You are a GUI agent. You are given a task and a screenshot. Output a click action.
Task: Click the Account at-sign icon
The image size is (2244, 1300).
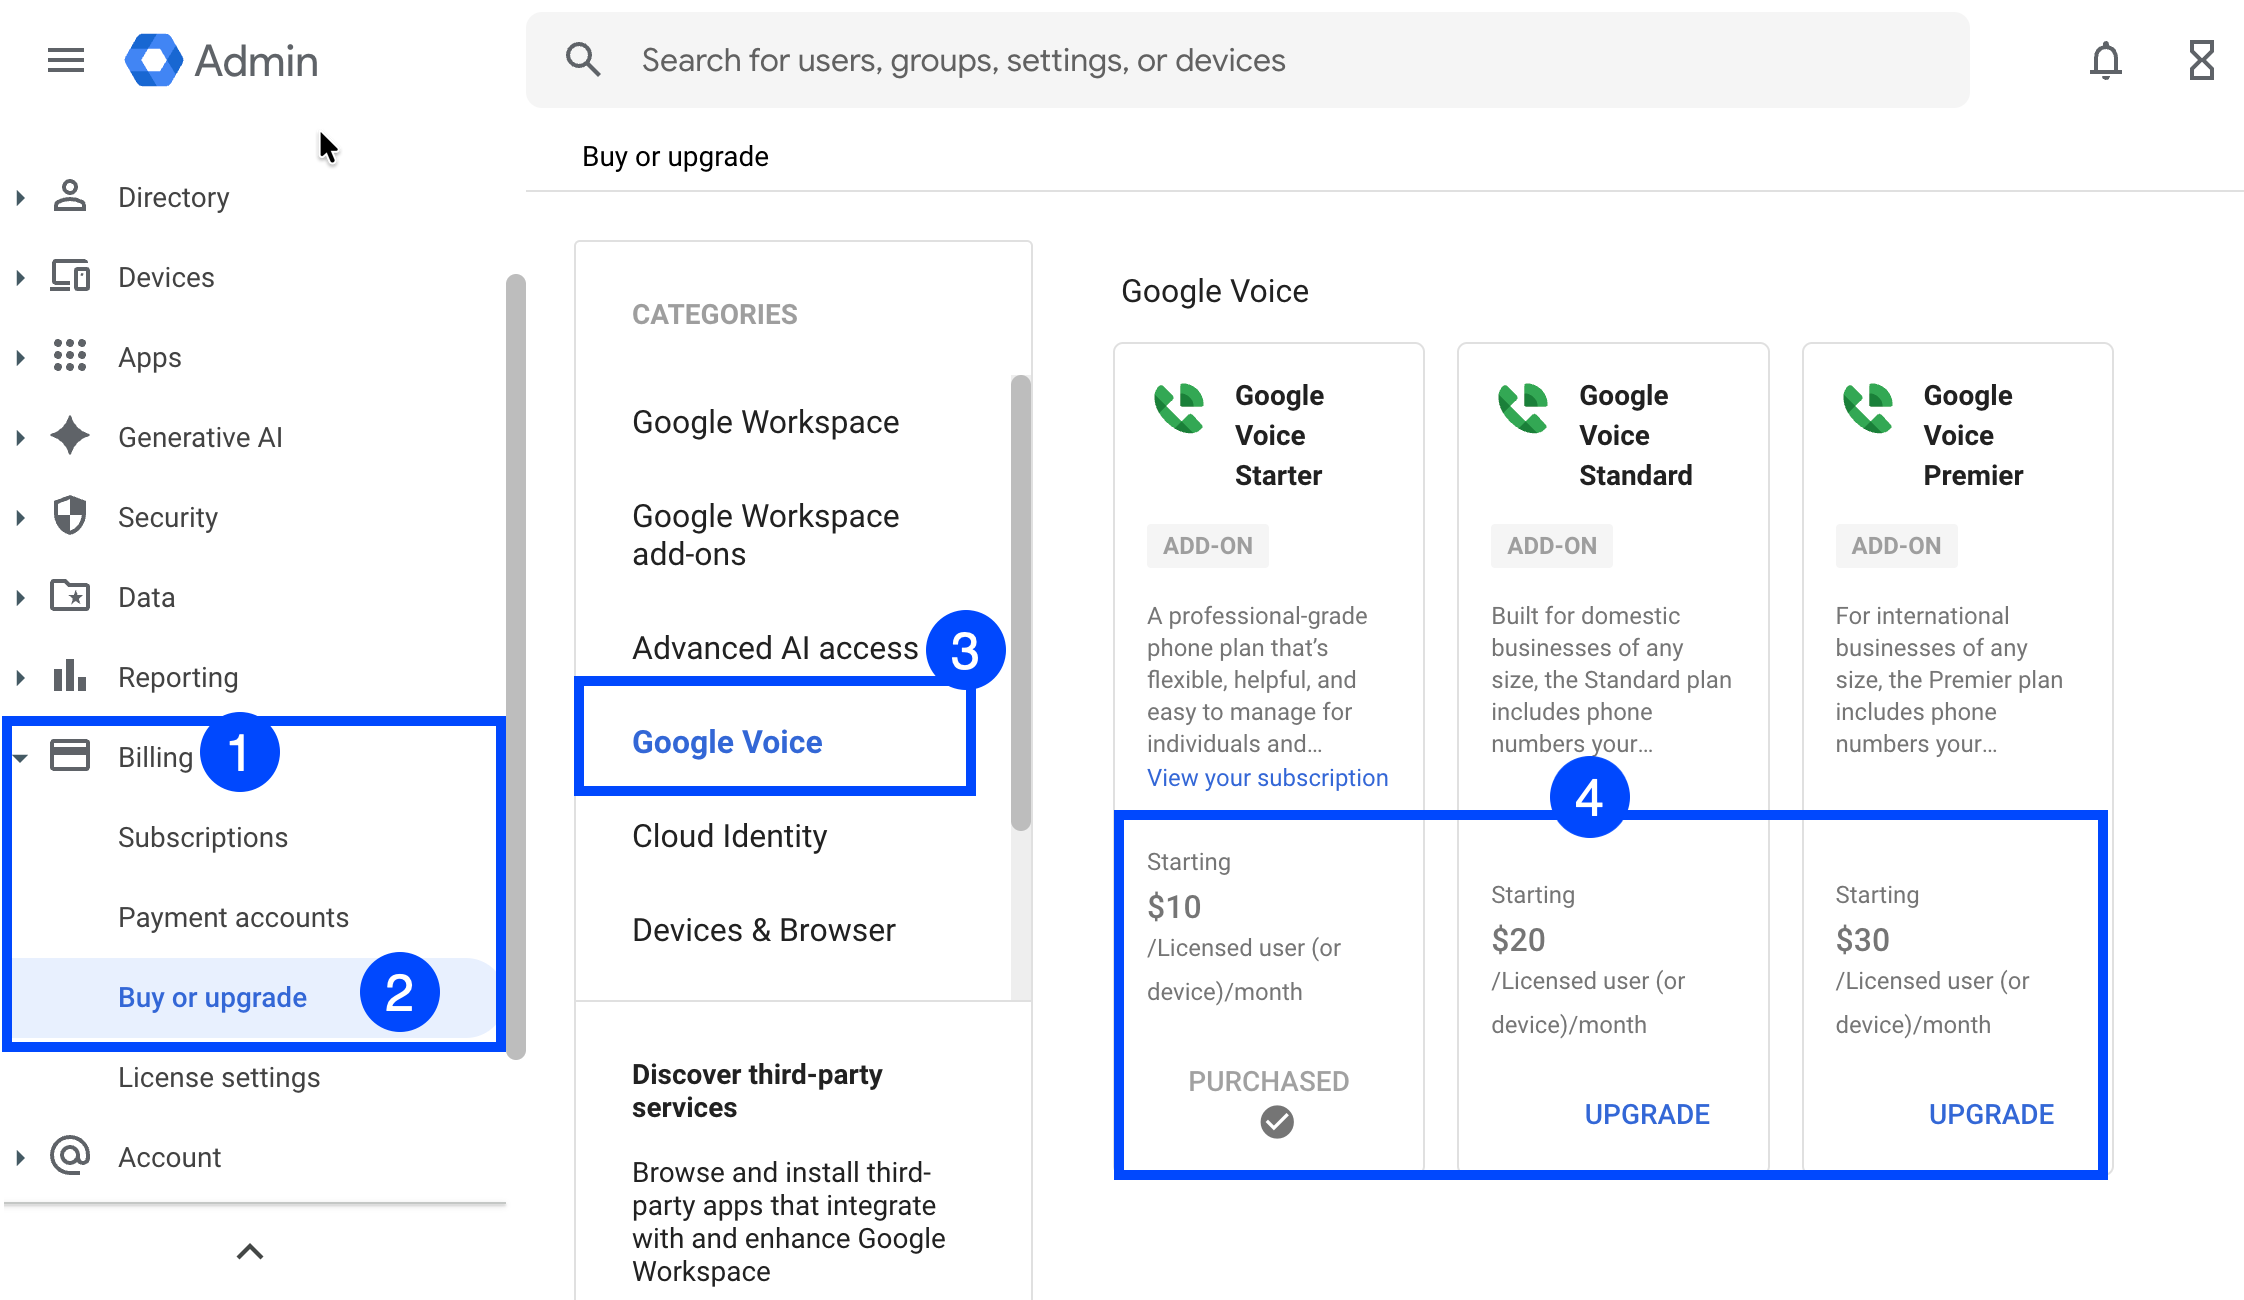(x=70, y=1156)
